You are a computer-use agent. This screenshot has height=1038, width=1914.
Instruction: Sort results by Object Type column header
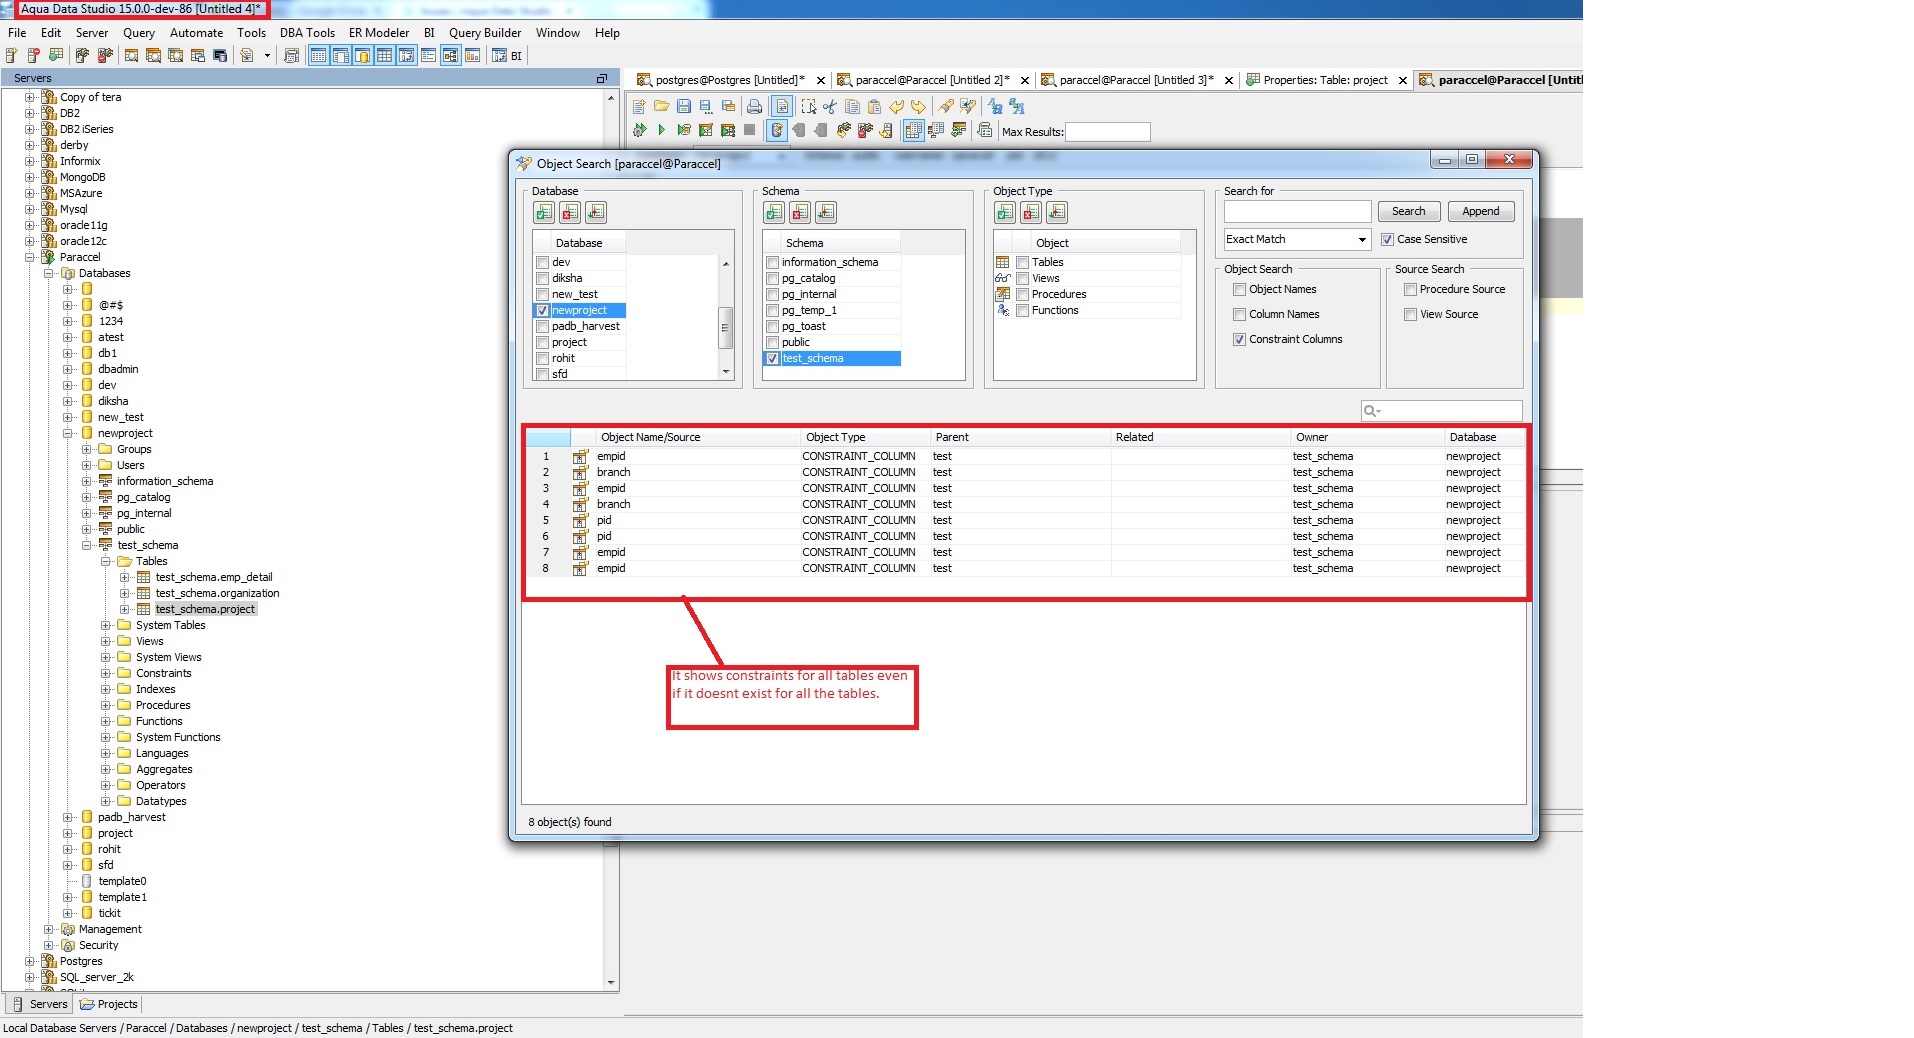(x=865, y=438)
